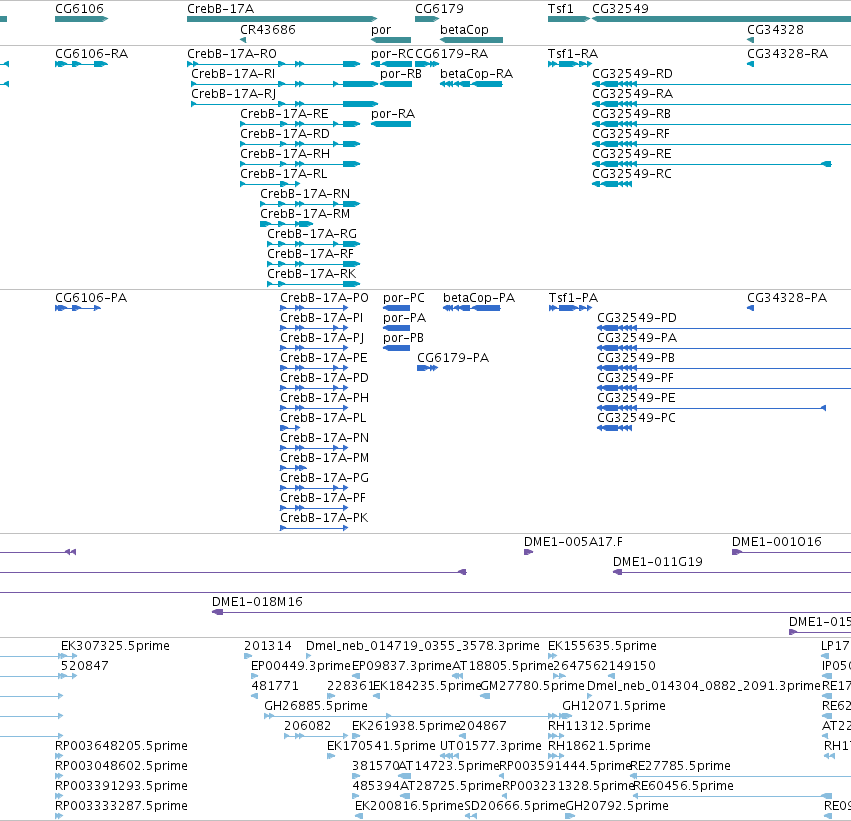Select the EK307325.5prime EST label
This screenshot has height=821, width=851.
point(115,646)
